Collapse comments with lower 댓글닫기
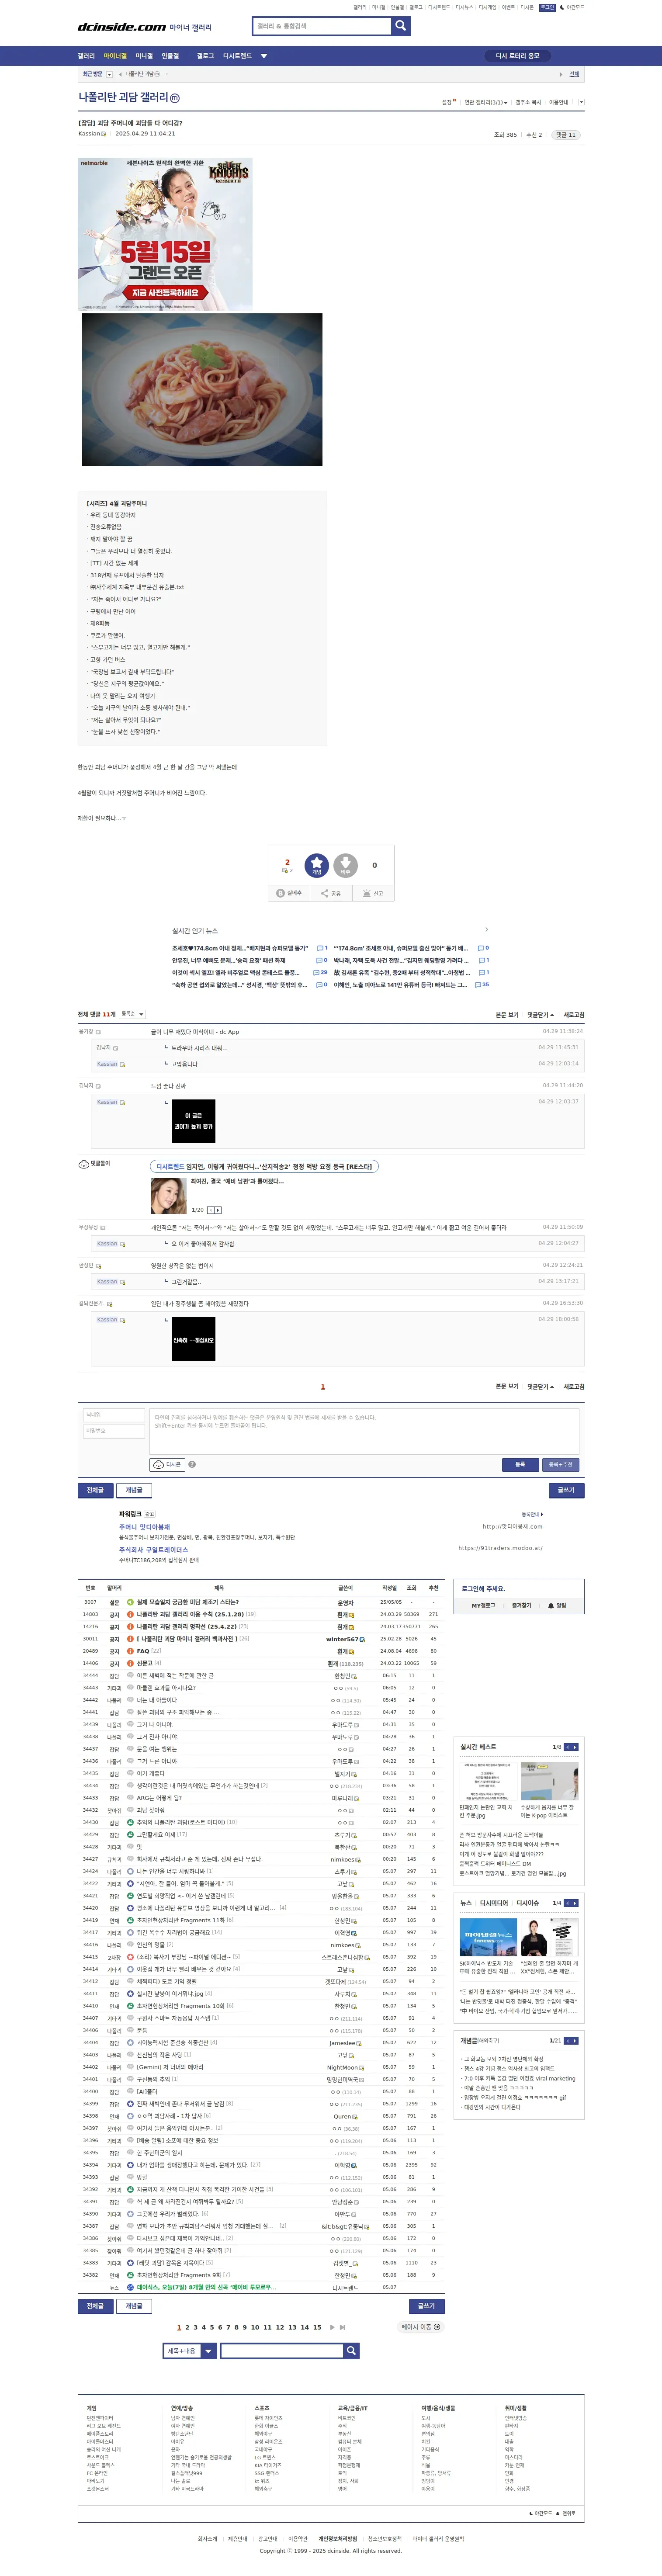This screenshot has height=2576, width=662. tap(540, 1387)
